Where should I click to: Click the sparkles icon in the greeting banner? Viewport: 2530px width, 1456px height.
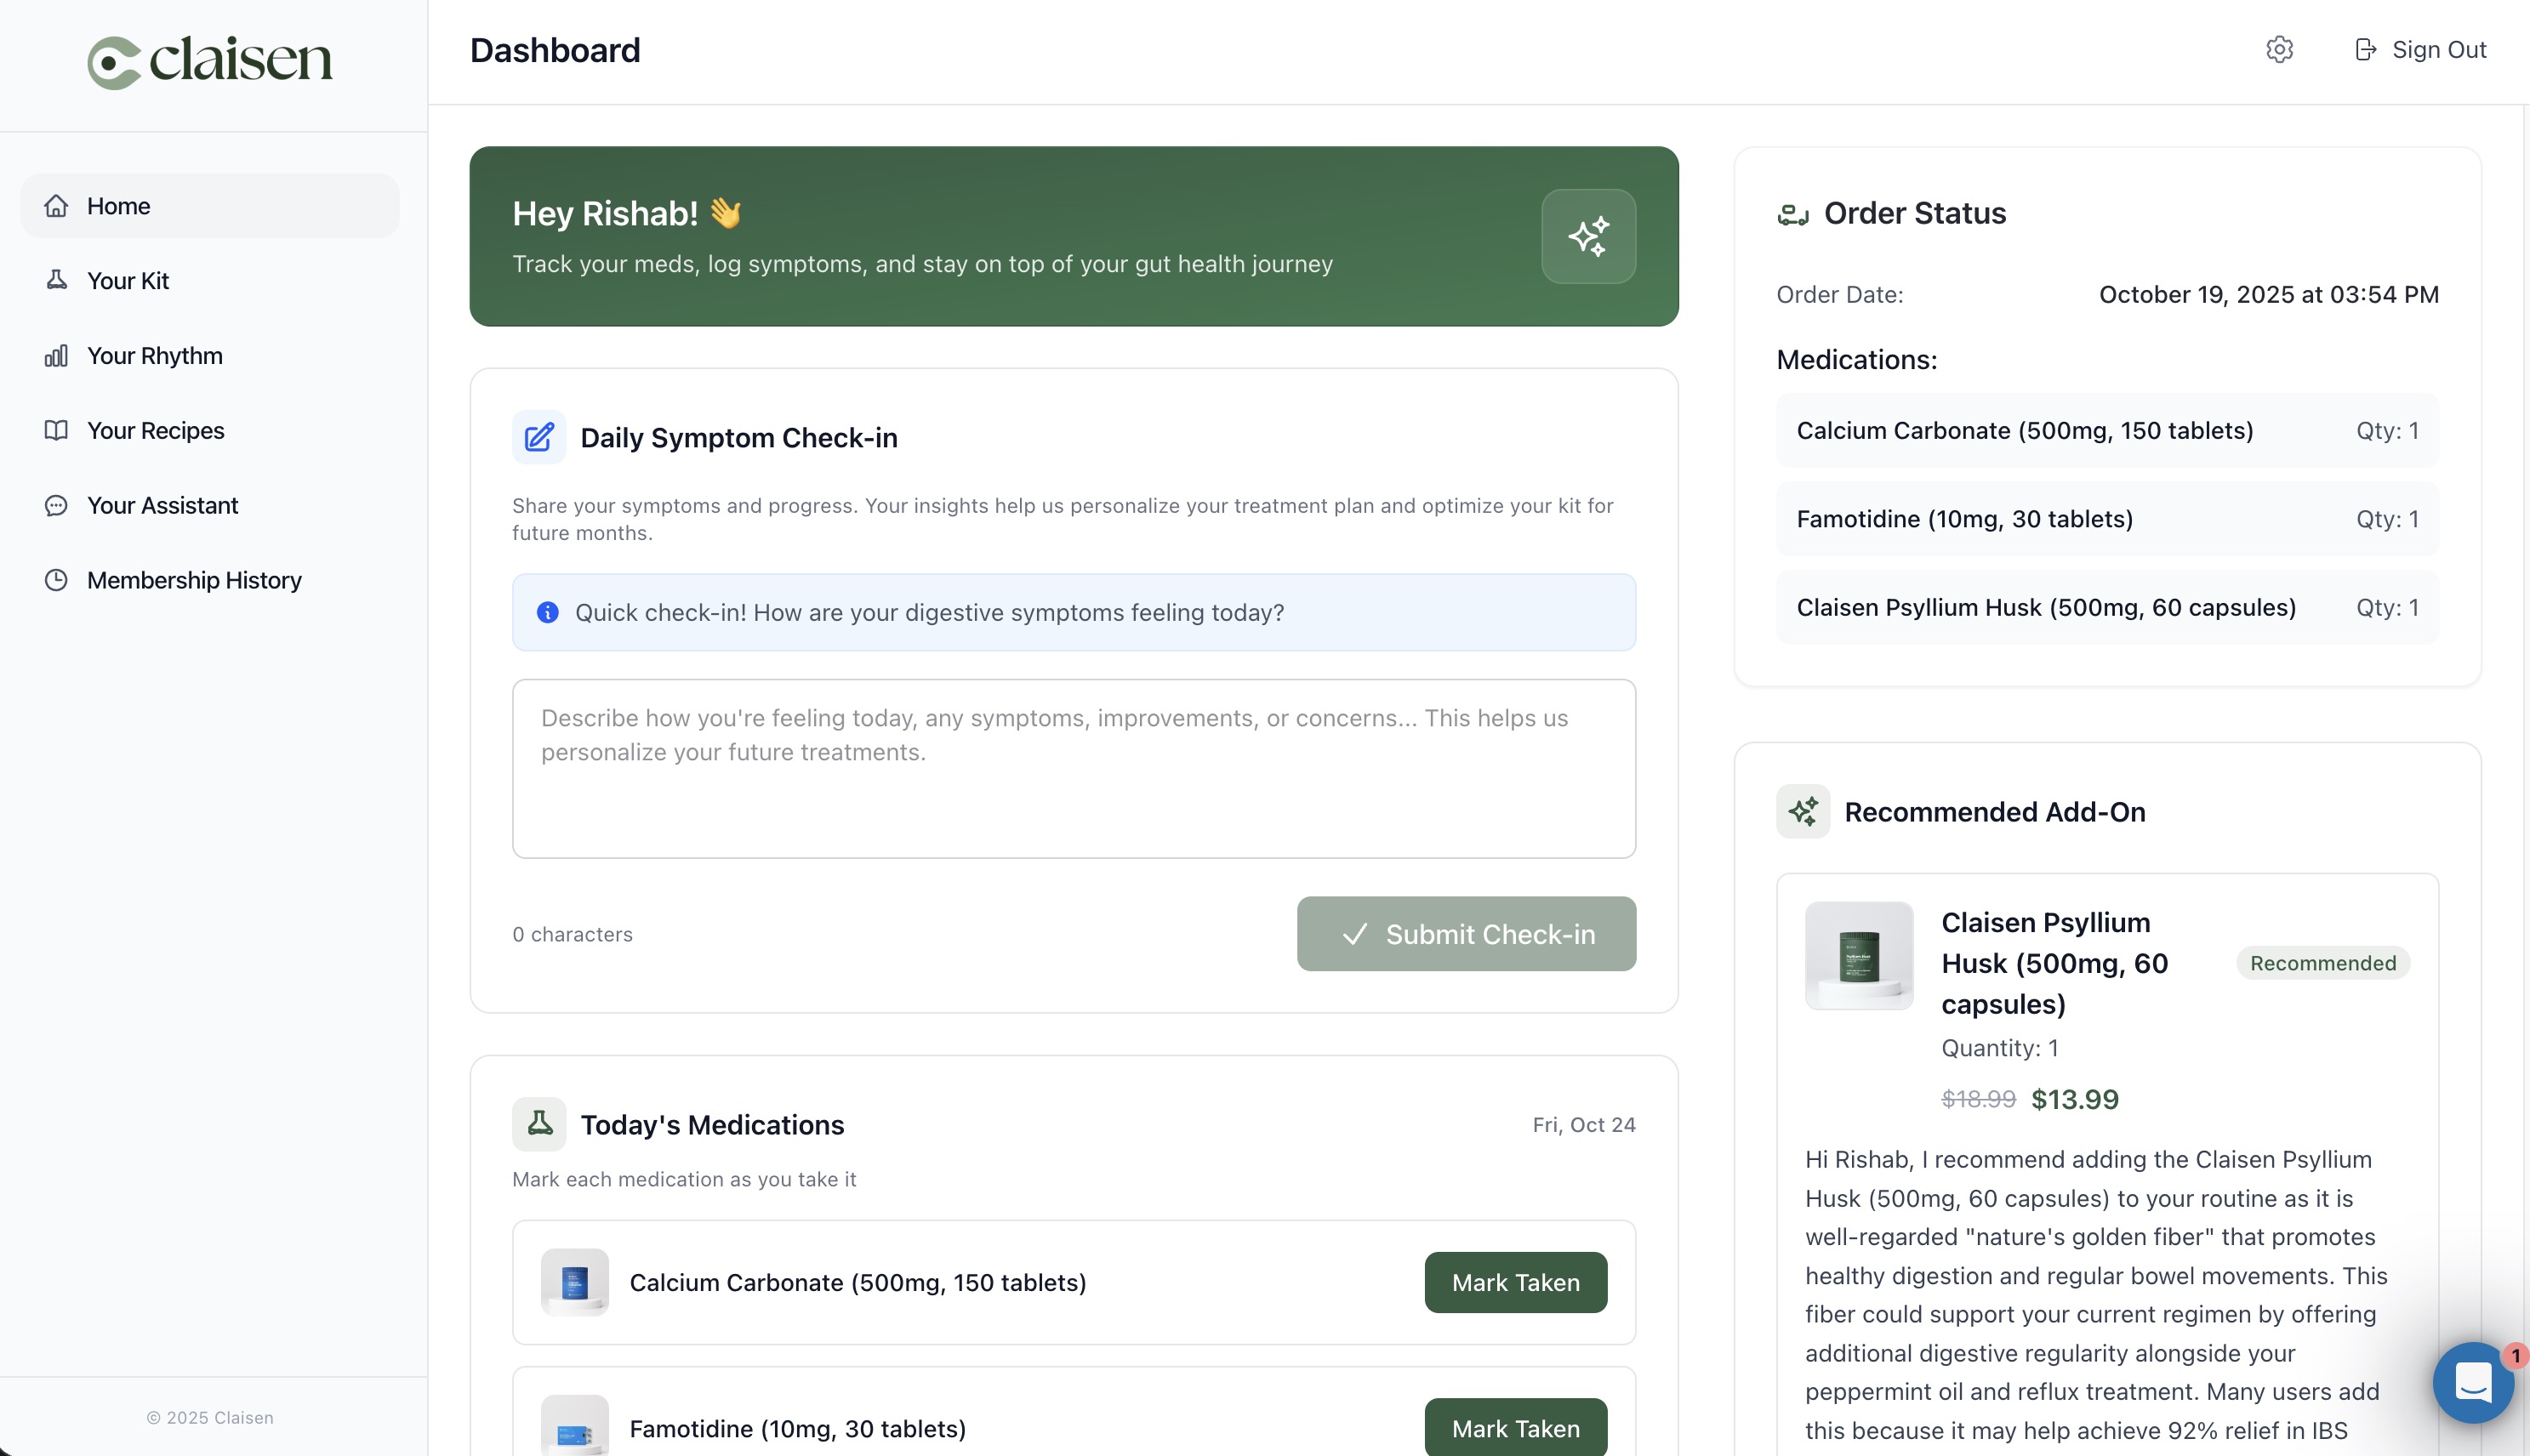(x=1588, y=236)
